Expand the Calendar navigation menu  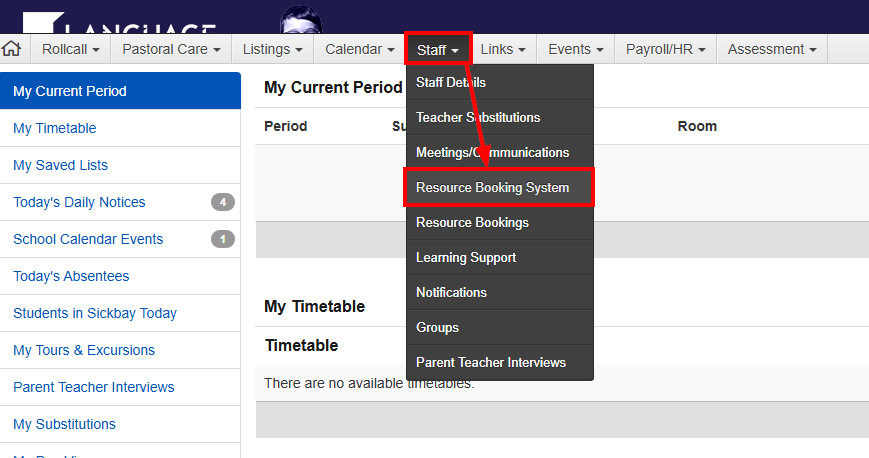359,49
